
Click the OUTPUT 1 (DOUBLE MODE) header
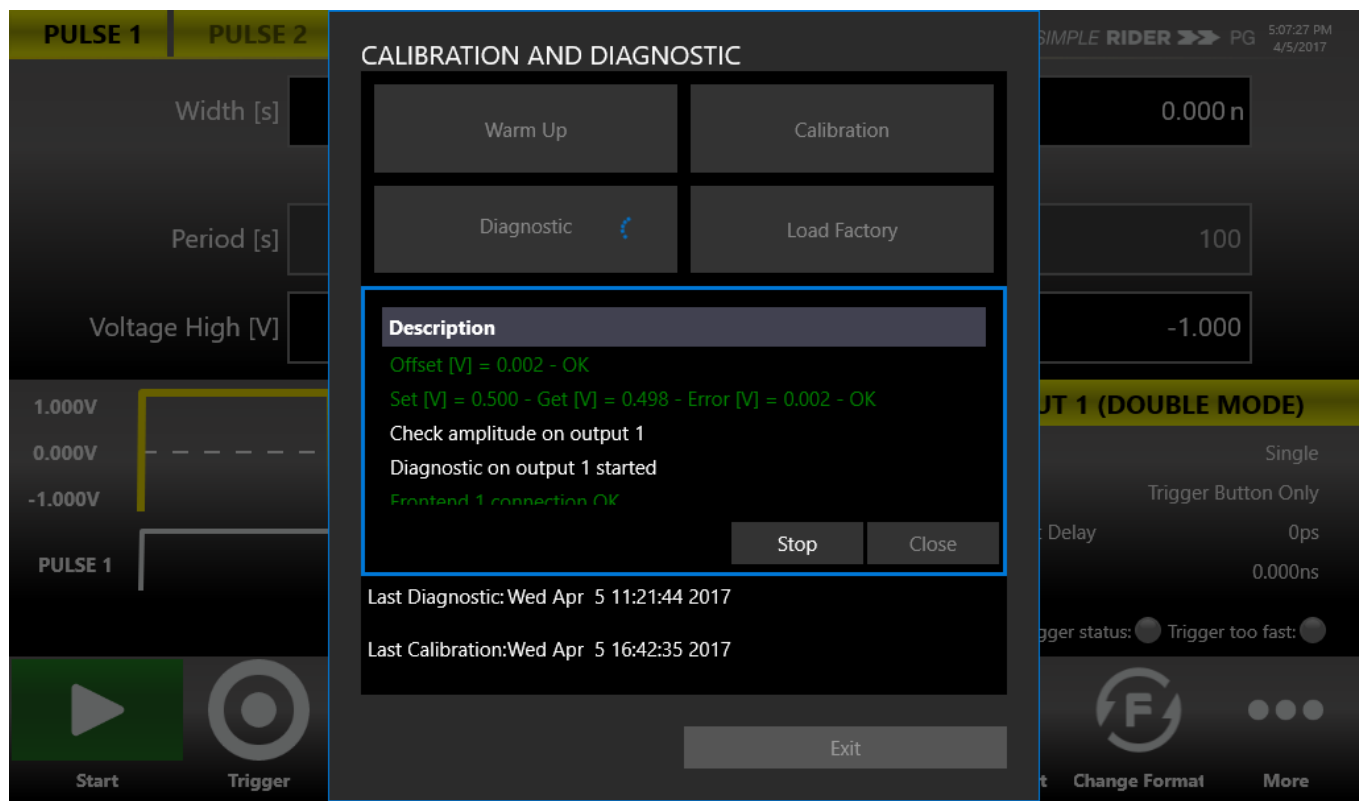pyautogui.click(x=1199, y=405)
